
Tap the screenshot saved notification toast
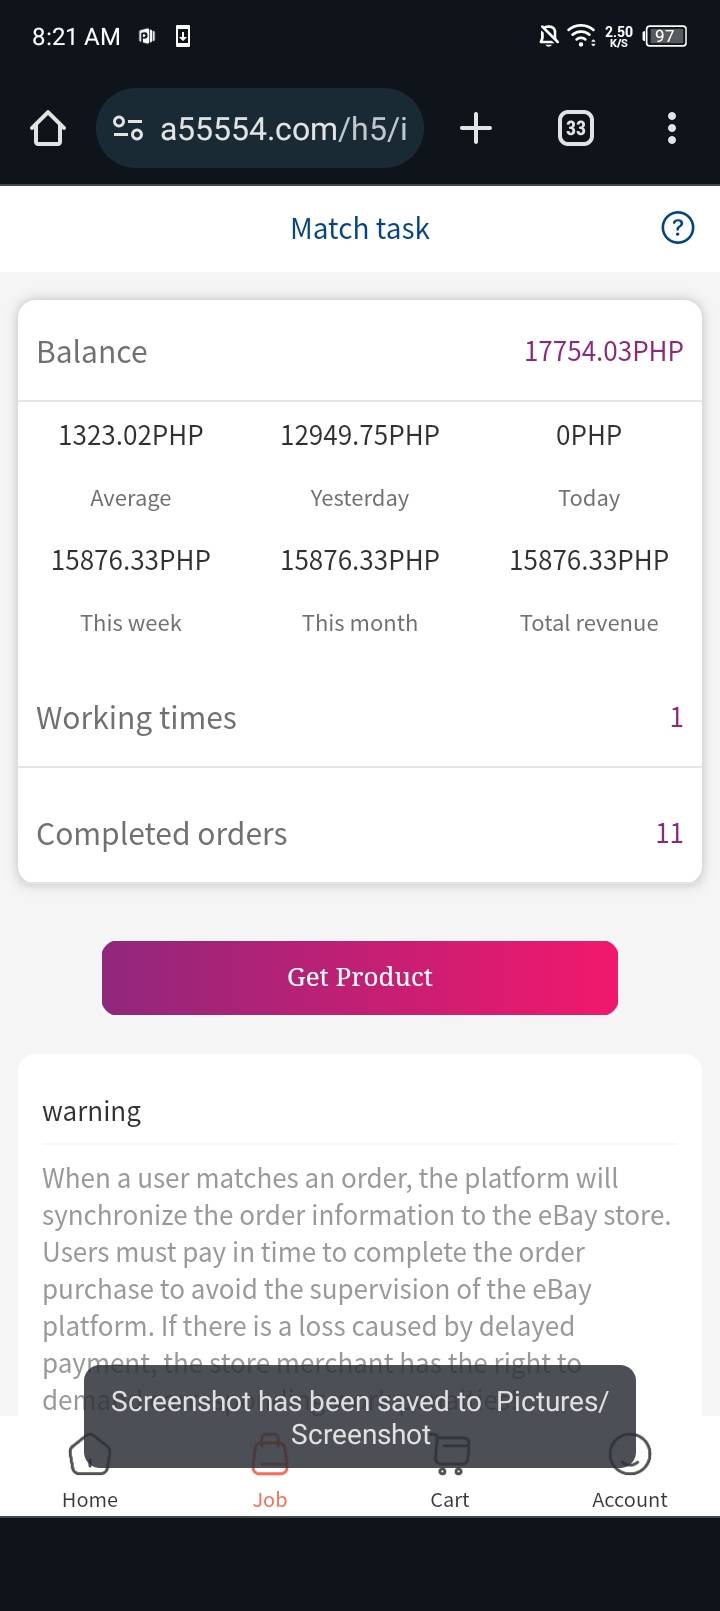click(x=360, y=1417)
